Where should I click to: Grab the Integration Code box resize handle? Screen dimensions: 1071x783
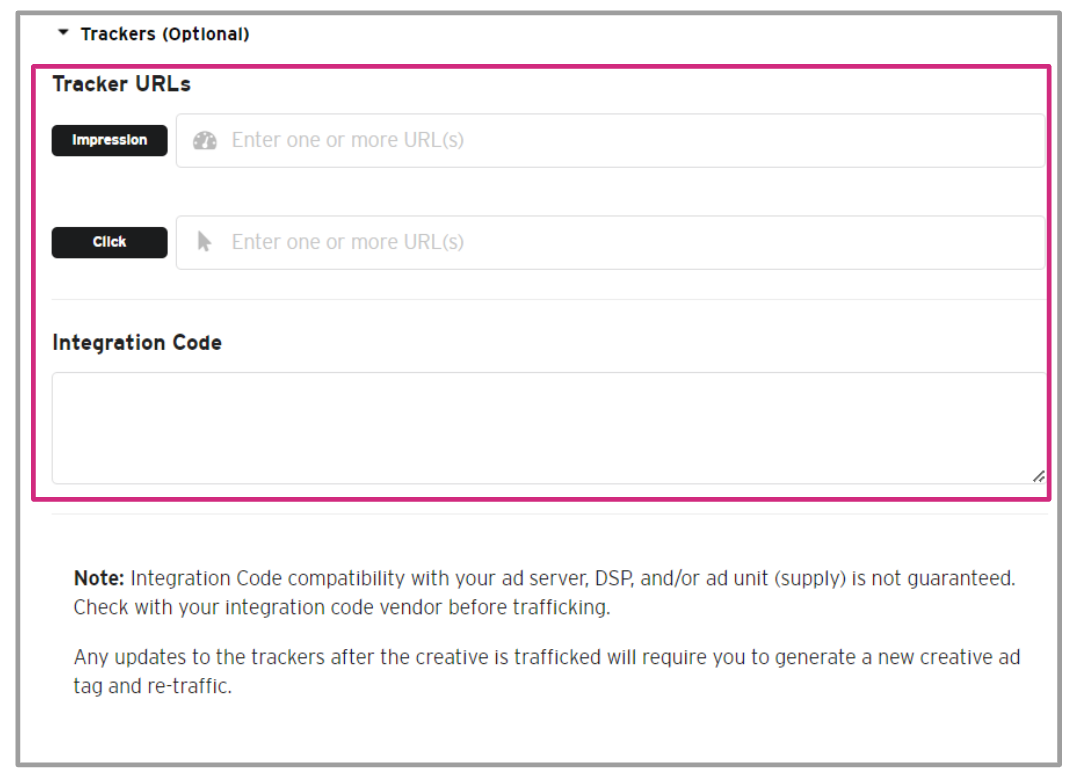tap(1038, 476)
